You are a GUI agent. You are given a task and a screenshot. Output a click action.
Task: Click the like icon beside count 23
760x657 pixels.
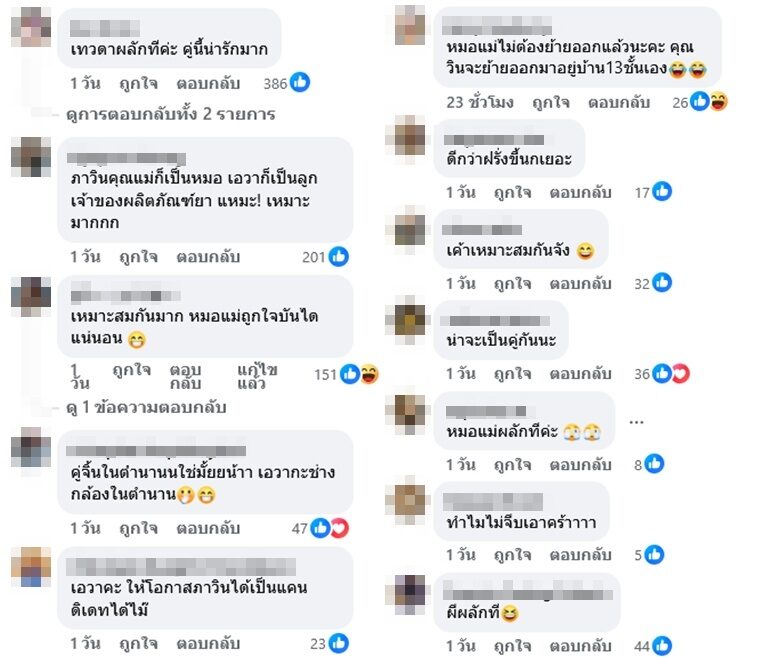click(x=338, y=643)
